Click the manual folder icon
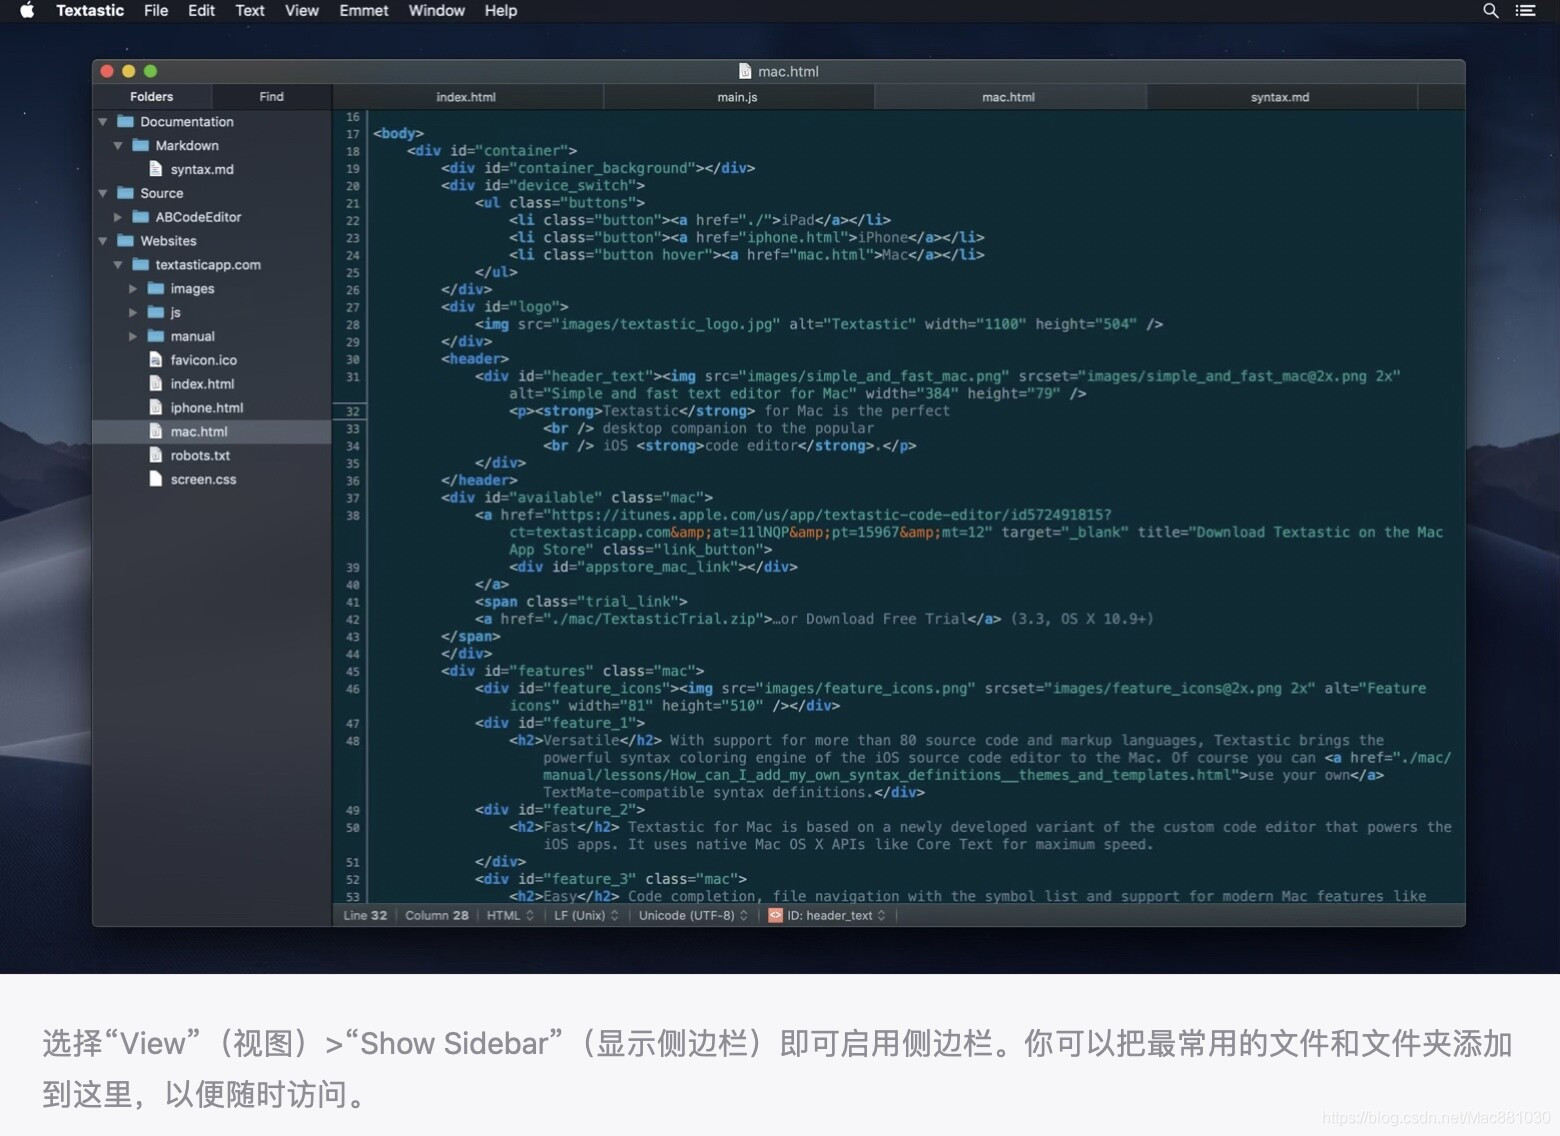1560x1136 pixels. (156, 337)
